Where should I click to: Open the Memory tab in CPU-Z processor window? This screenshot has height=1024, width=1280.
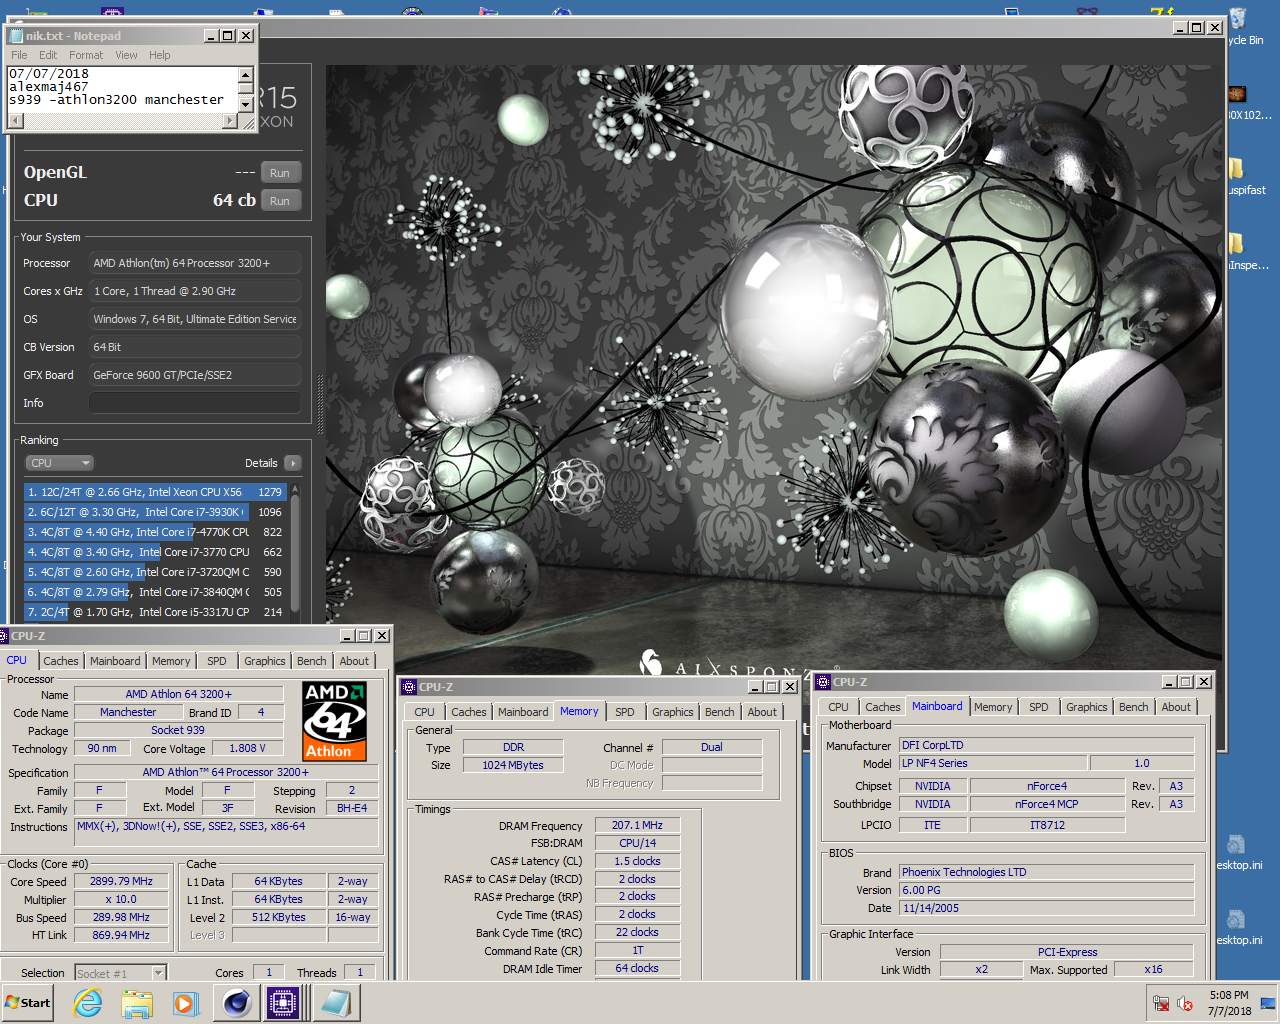coord(171,661)
